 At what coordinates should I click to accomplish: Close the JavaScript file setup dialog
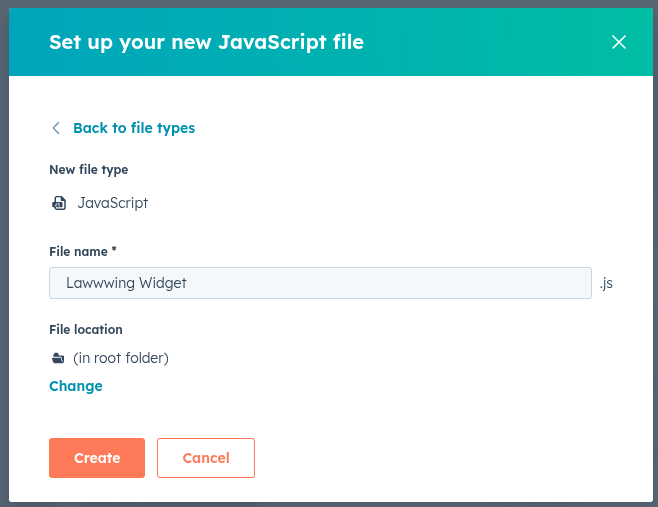pyautogui.click(x=618, y=42)
